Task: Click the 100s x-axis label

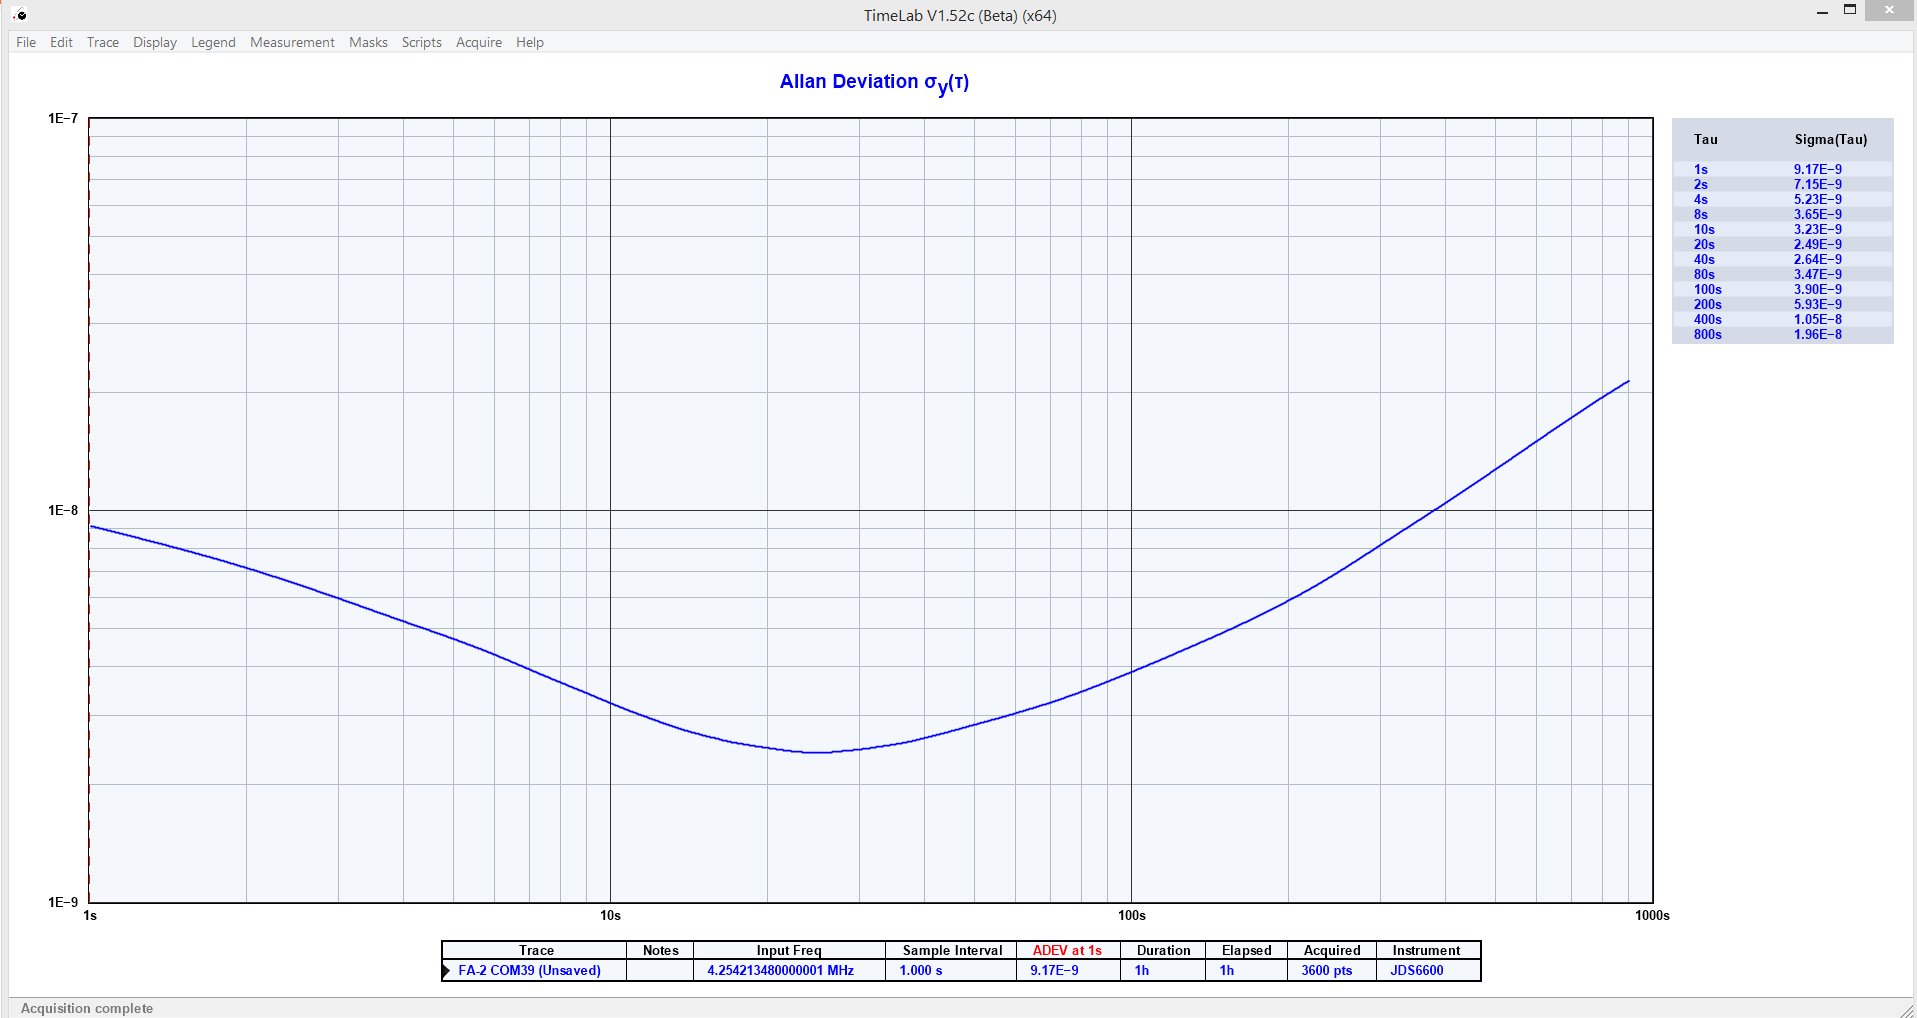Action: tap(1131, 915)
